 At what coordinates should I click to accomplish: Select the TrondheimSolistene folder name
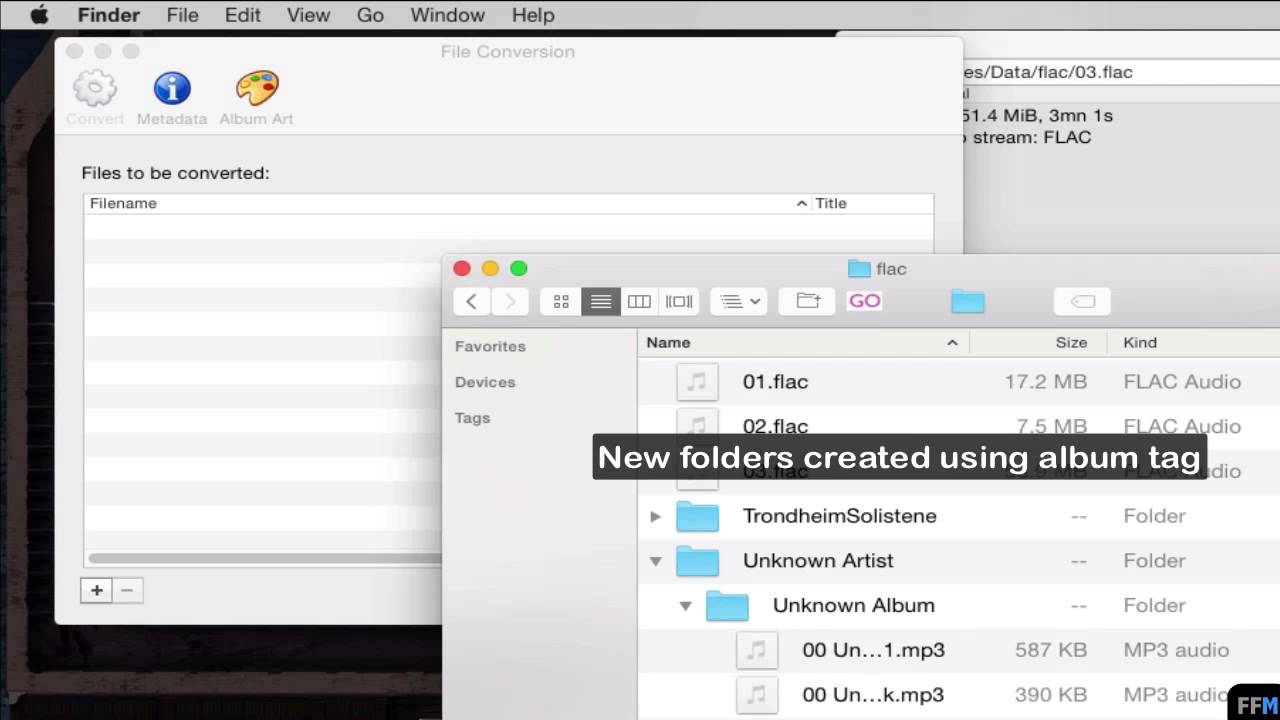coord(840,516)
